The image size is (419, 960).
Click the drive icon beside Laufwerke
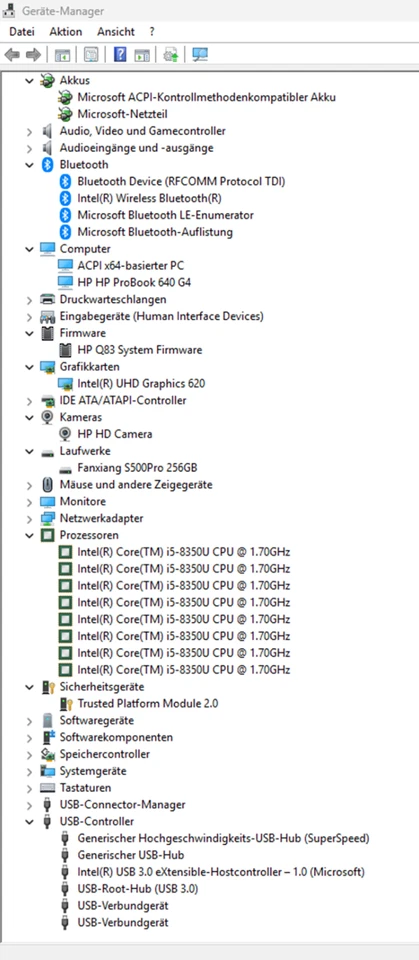tap(47, 452)
